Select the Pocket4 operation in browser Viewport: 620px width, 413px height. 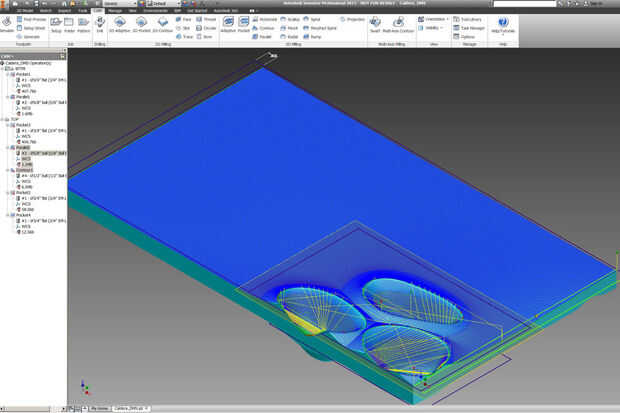[x=23, y=215]
